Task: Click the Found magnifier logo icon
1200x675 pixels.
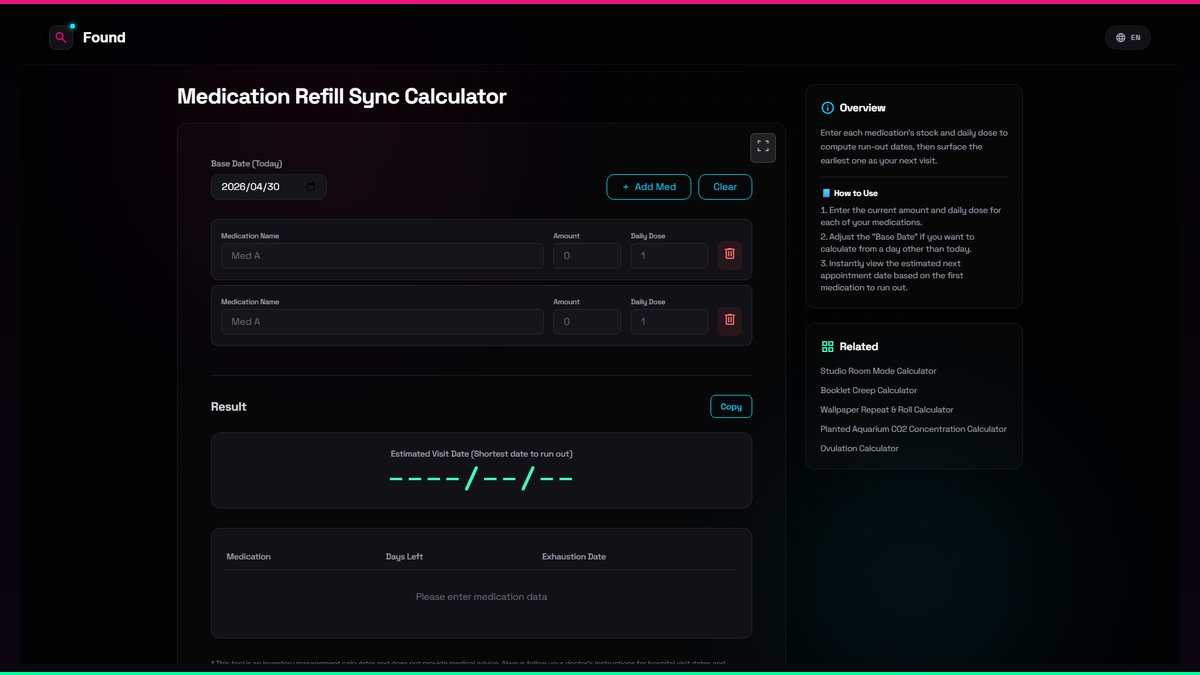Action: 61,38
